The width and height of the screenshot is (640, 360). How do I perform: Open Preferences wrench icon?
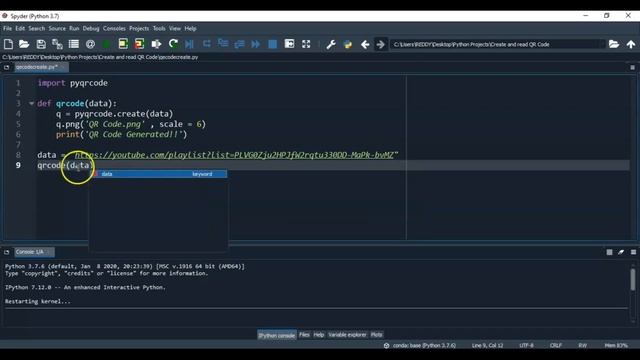tap(331, 44)
